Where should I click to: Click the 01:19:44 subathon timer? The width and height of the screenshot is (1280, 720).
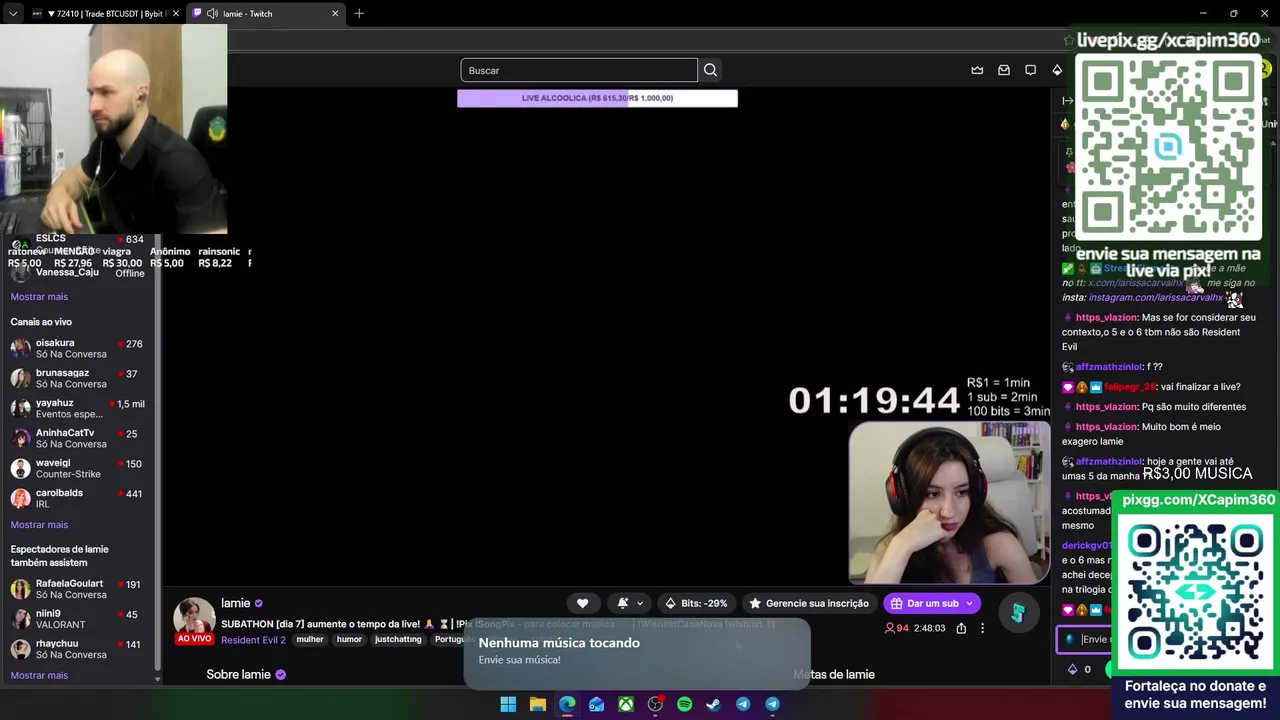(x=874, y=401)
